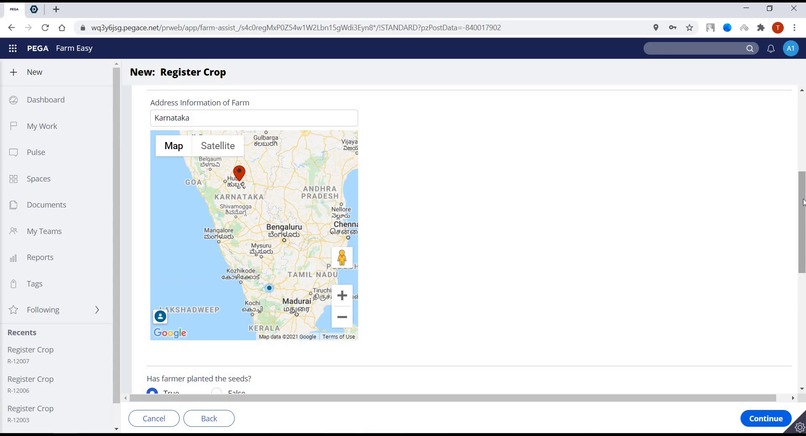The image size is (806, 436).
Task: Click the Following star icon
Action: (13, 310)
